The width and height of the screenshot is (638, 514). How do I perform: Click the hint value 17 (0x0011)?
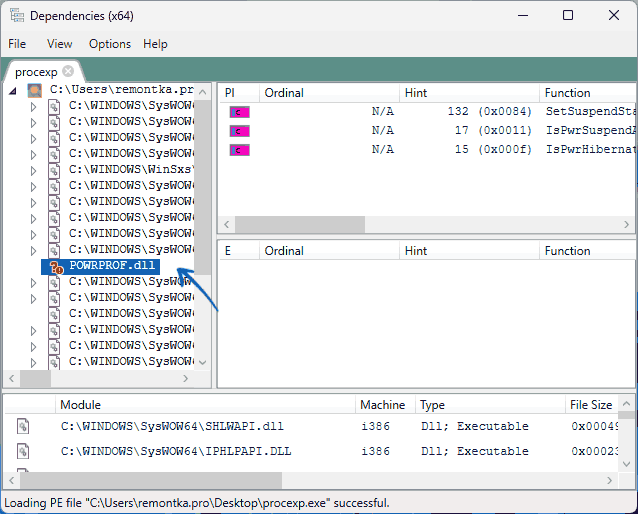[x=493, y=131]
